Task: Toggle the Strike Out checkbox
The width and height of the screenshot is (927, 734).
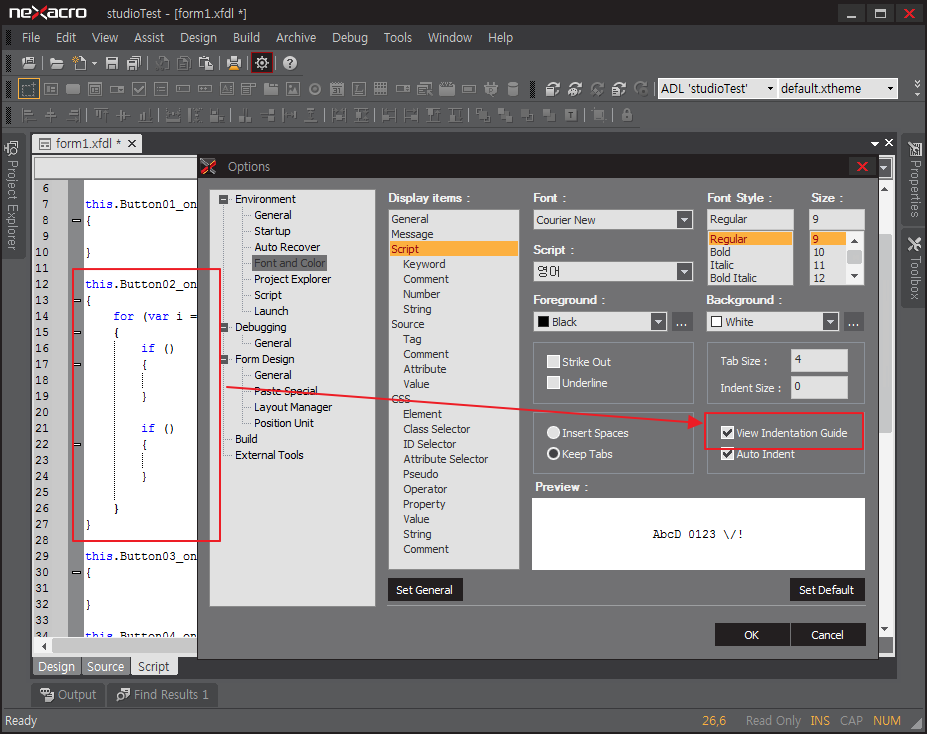Action: (x=553, y=362)
